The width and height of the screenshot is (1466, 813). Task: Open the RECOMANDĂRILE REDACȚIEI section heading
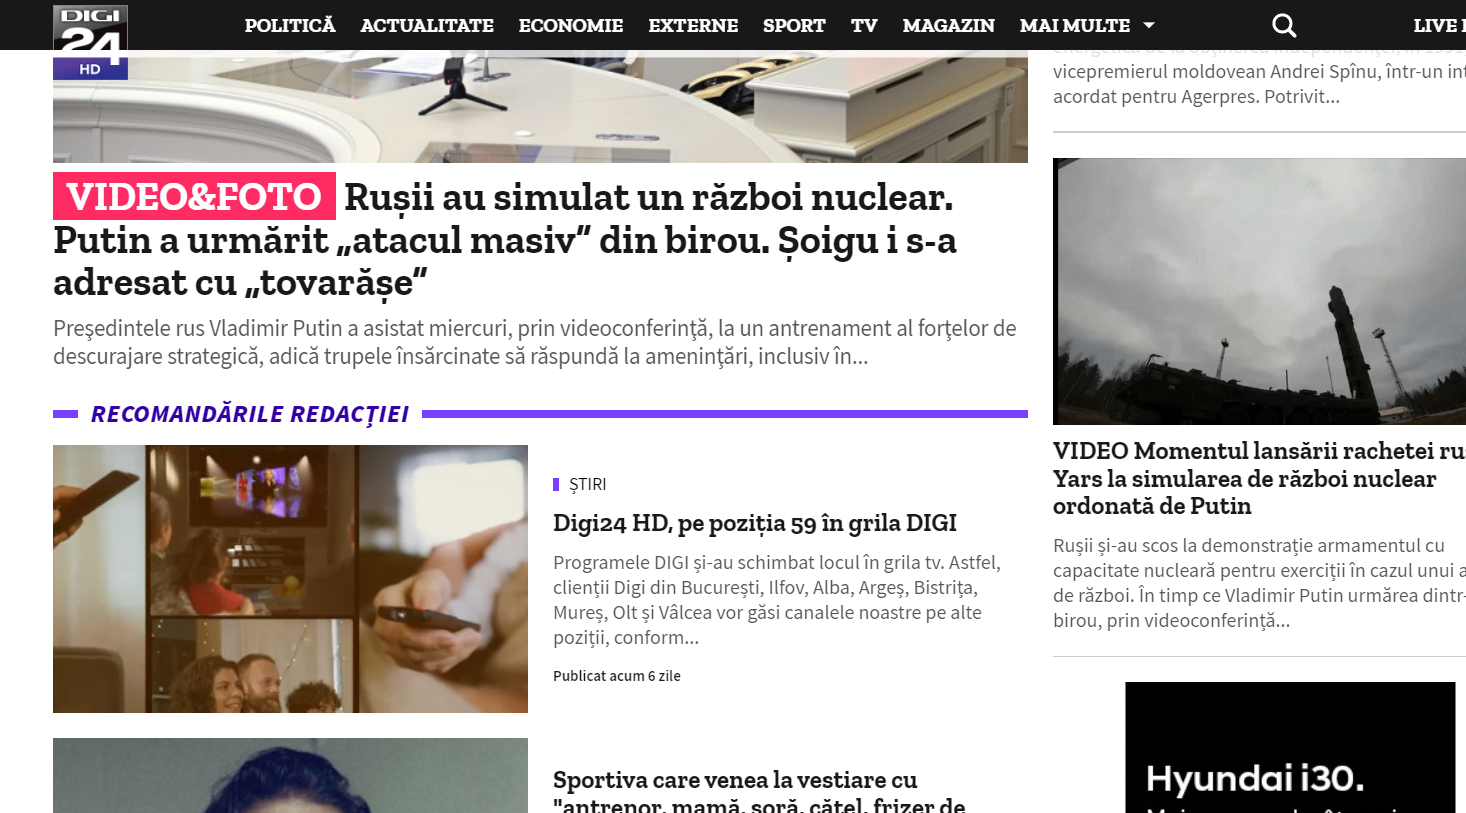pyautogui.click(x=250, y=414)
